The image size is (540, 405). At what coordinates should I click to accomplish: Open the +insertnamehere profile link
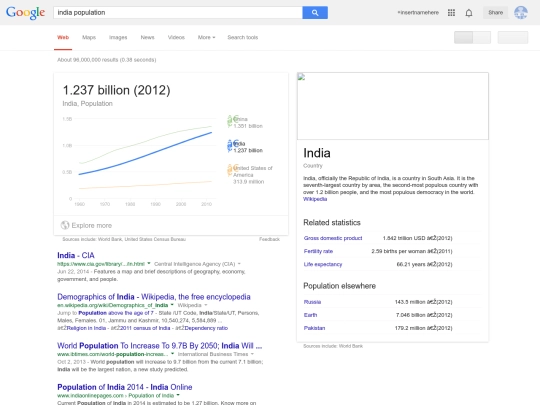coord(418,13)
